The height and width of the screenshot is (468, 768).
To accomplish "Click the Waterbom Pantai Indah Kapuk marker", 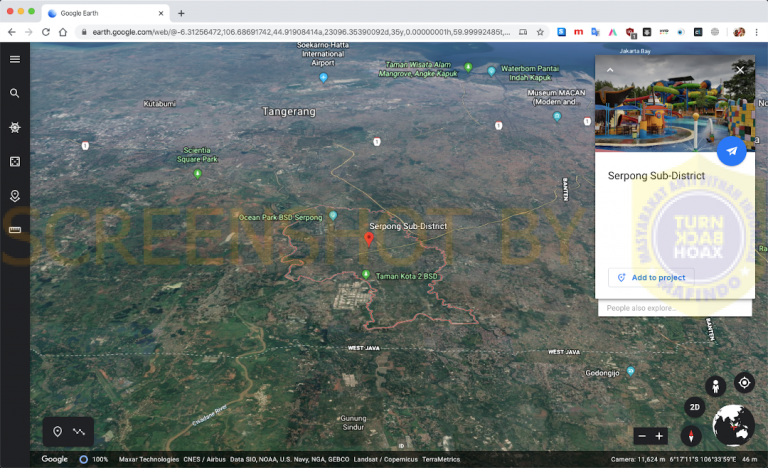I will [x=491, y=71].
